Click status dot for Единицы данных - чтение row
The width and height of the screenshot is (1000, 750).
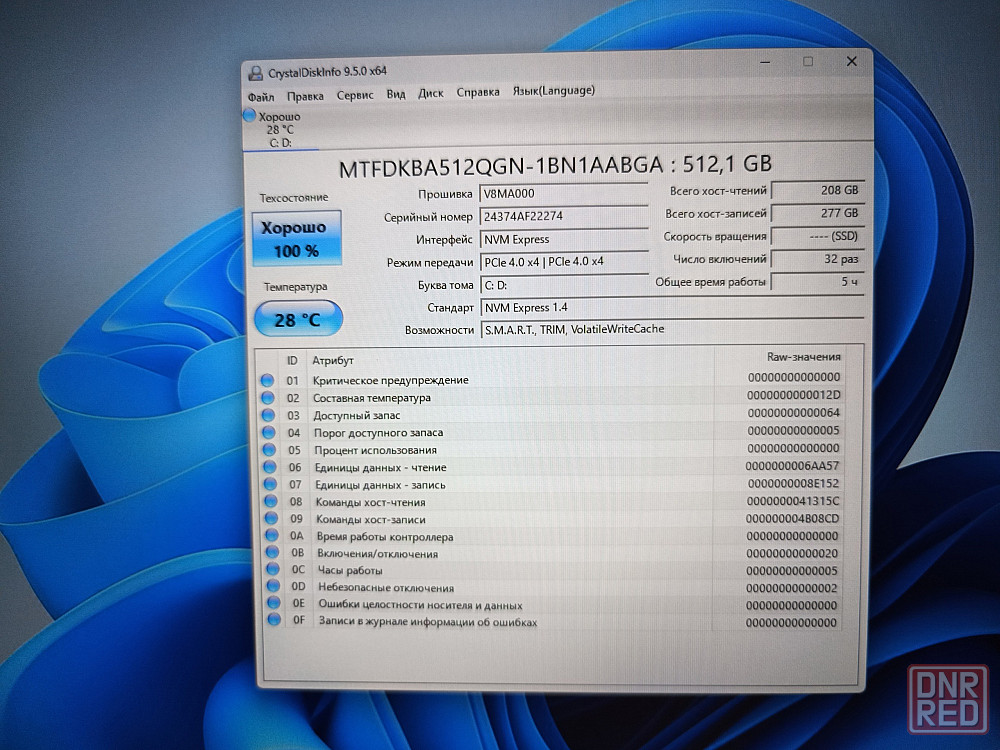(270, 467)
